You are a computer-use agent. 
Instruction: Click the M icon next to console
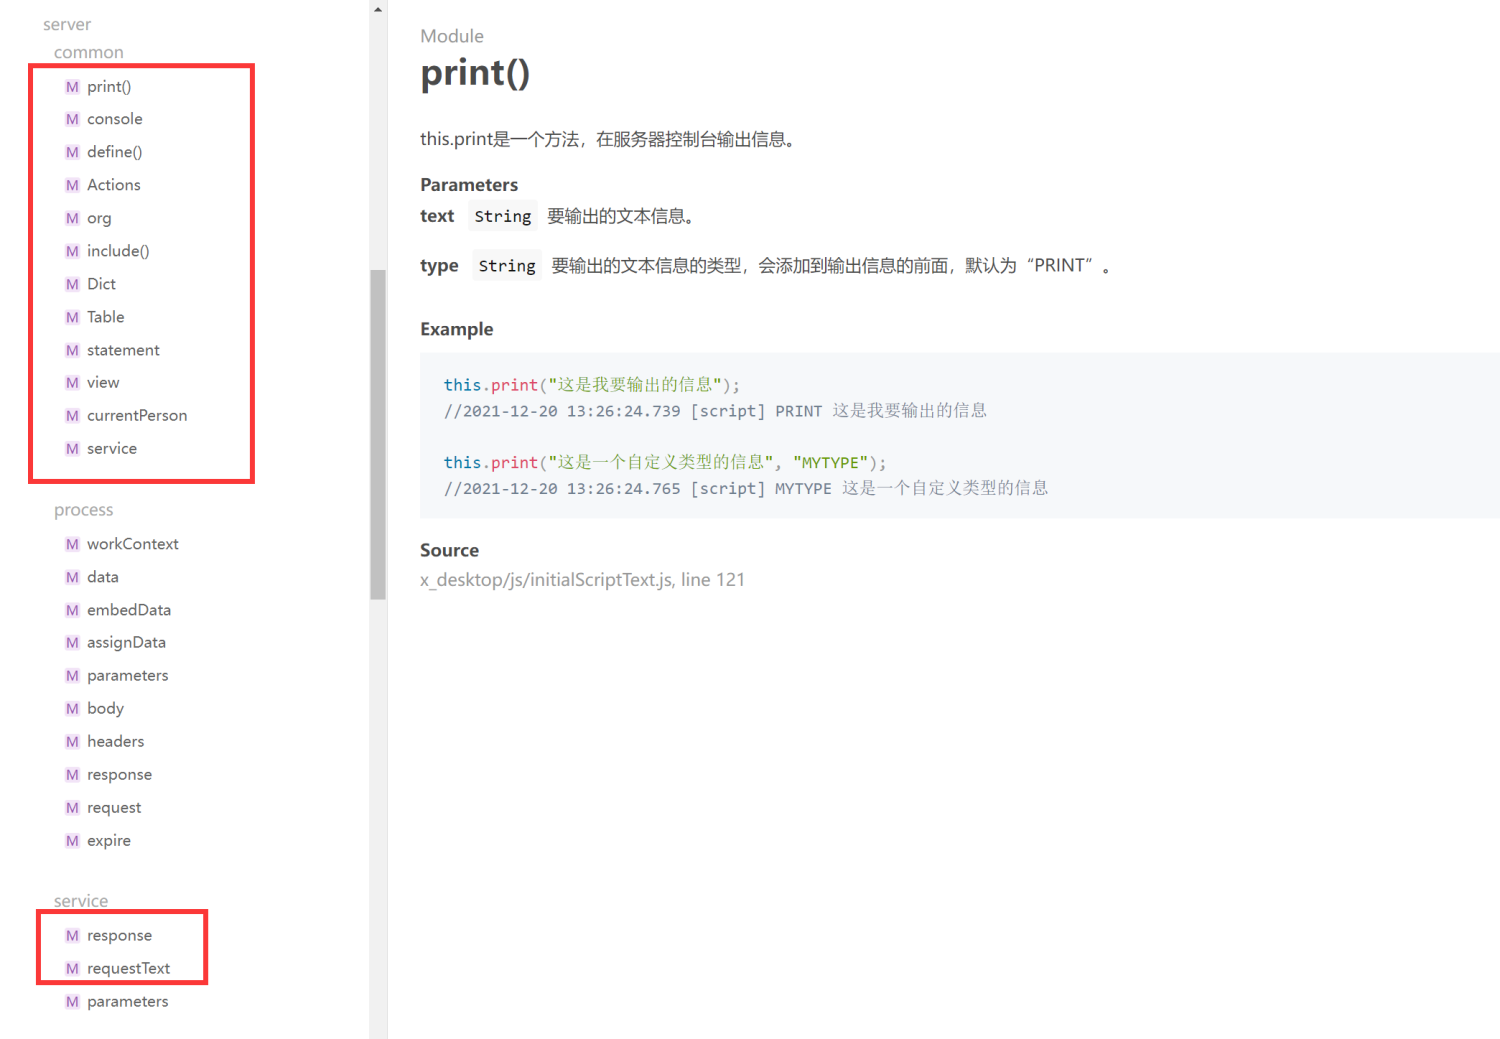[72, 119]
